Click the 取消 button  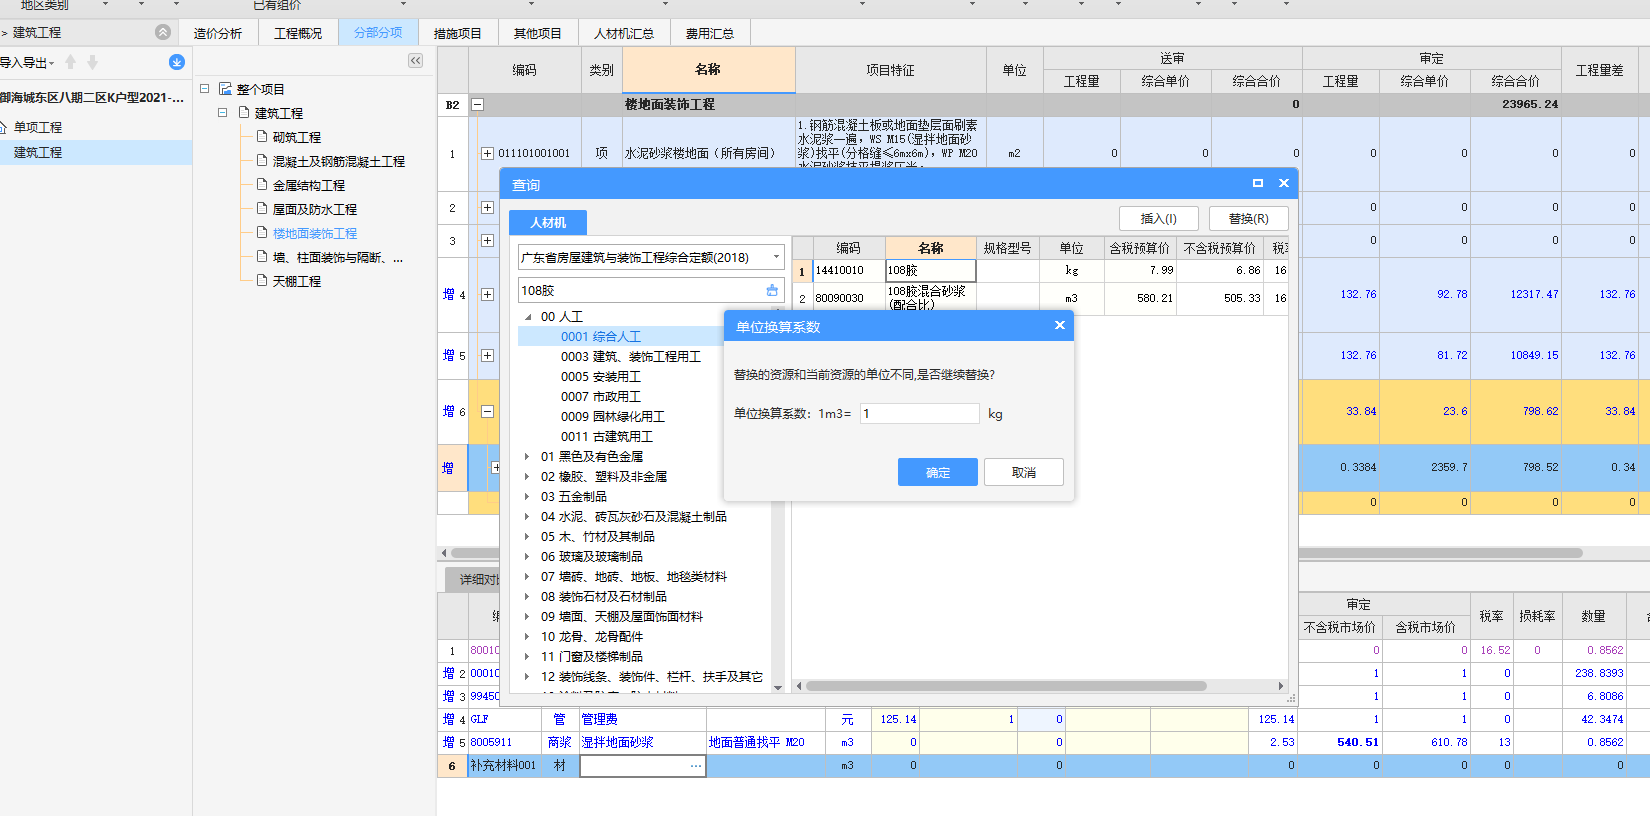(1024, 472)
